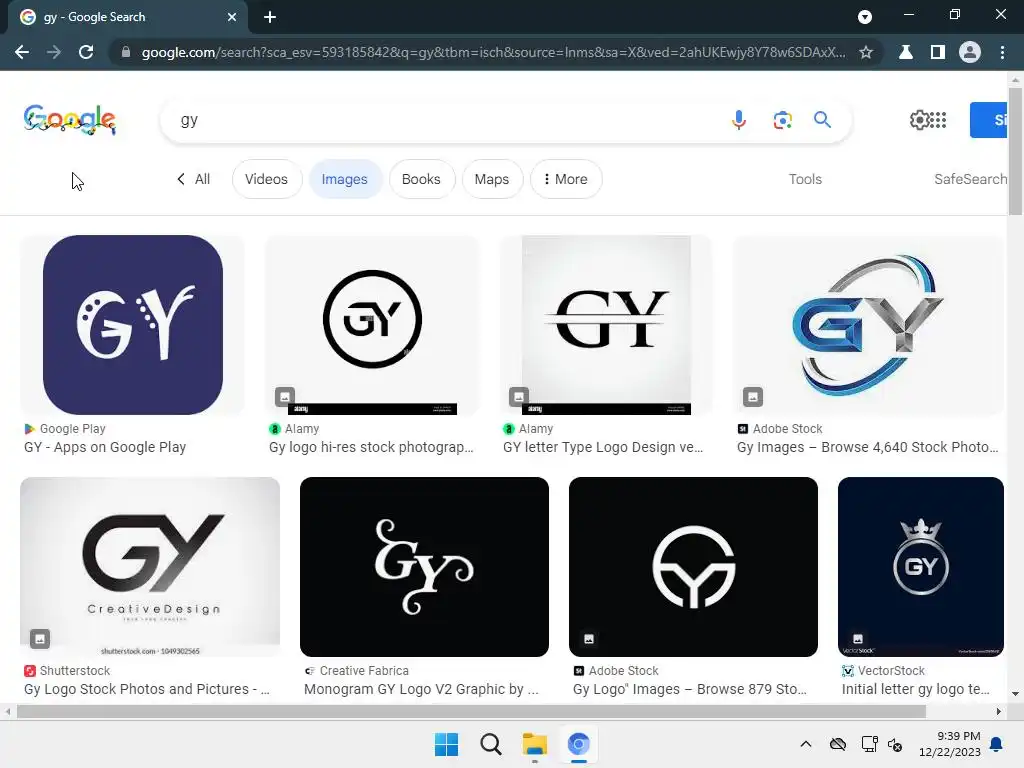Click the horizontal scrollbar right arrow
Image resolution: width=1024 pixels, height=768 pixels.
point(999,712)
